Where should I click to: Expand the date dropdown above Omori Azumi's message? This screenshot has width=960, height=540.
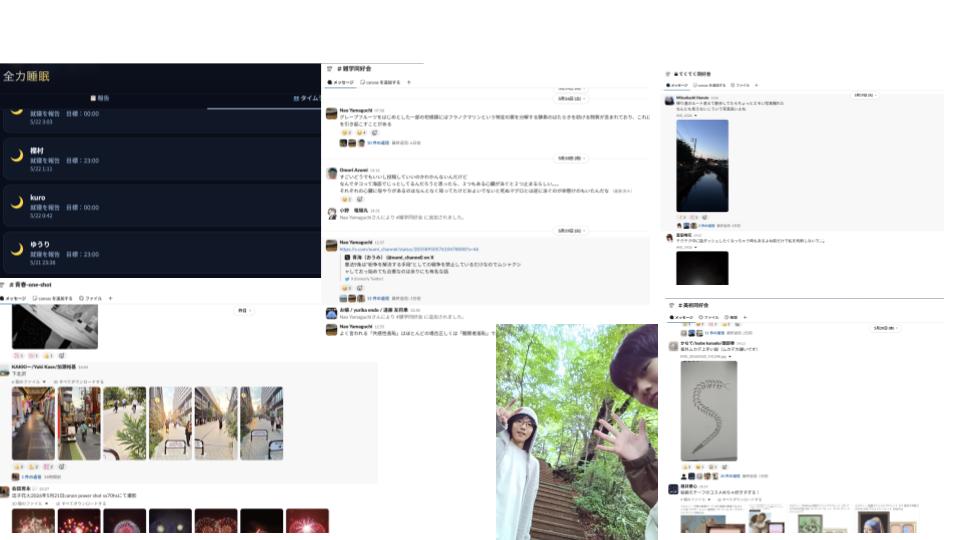click(569, 158)
